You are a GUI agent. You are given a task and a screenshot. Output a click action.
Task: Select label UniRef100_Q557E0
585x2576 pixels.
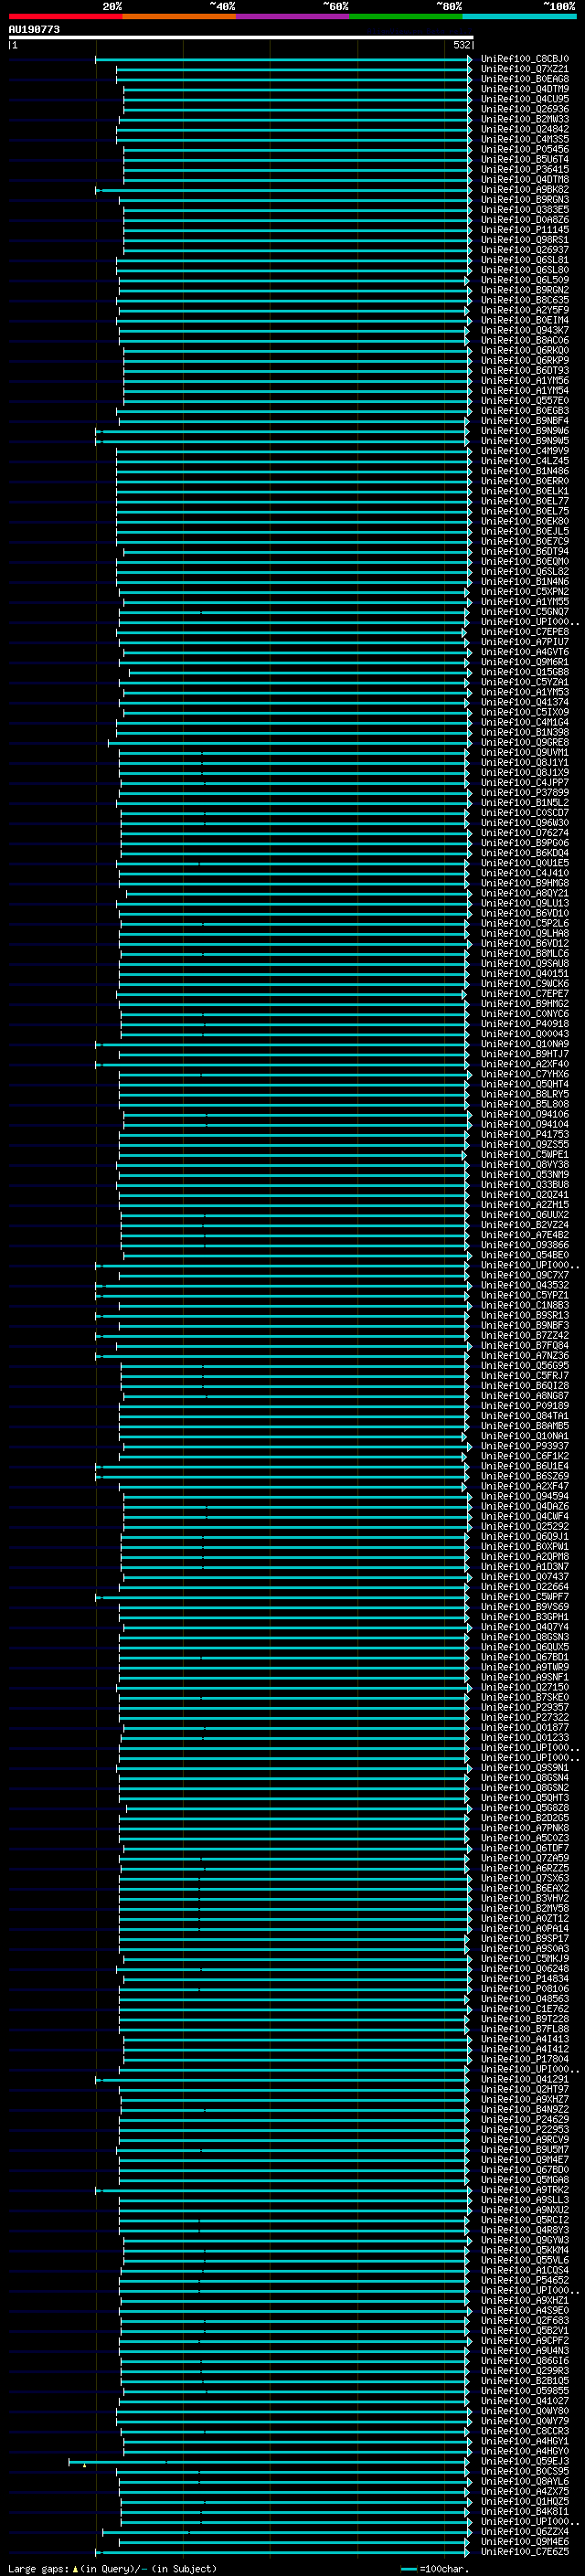pos(525,400)
